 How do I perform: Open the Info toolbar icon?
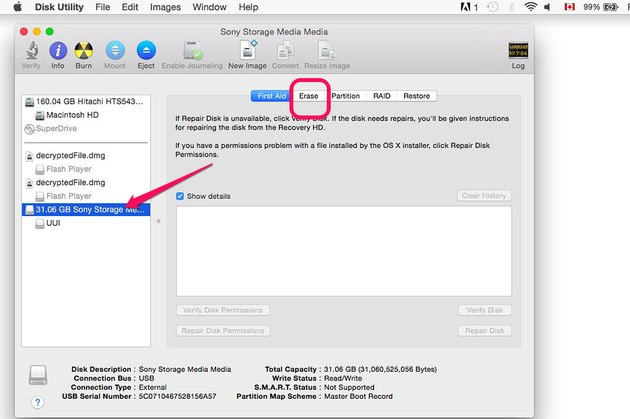58,51
